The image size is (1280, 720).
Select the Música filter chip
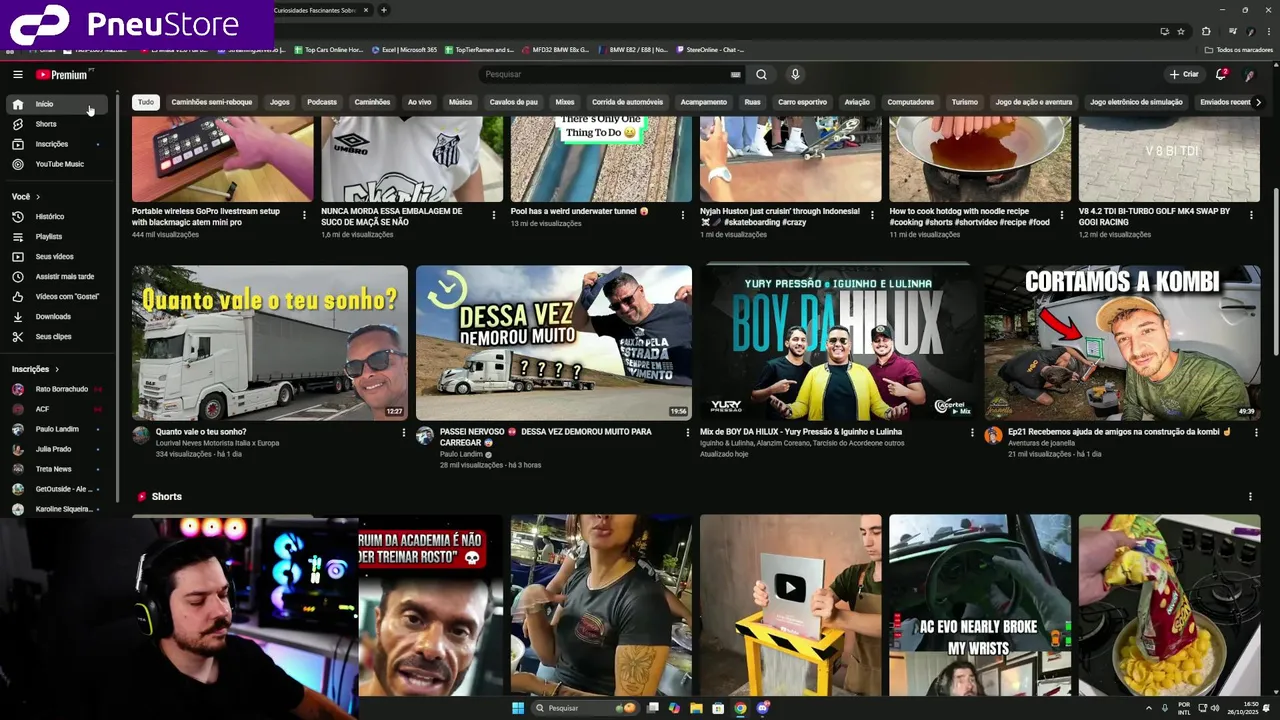460,102
